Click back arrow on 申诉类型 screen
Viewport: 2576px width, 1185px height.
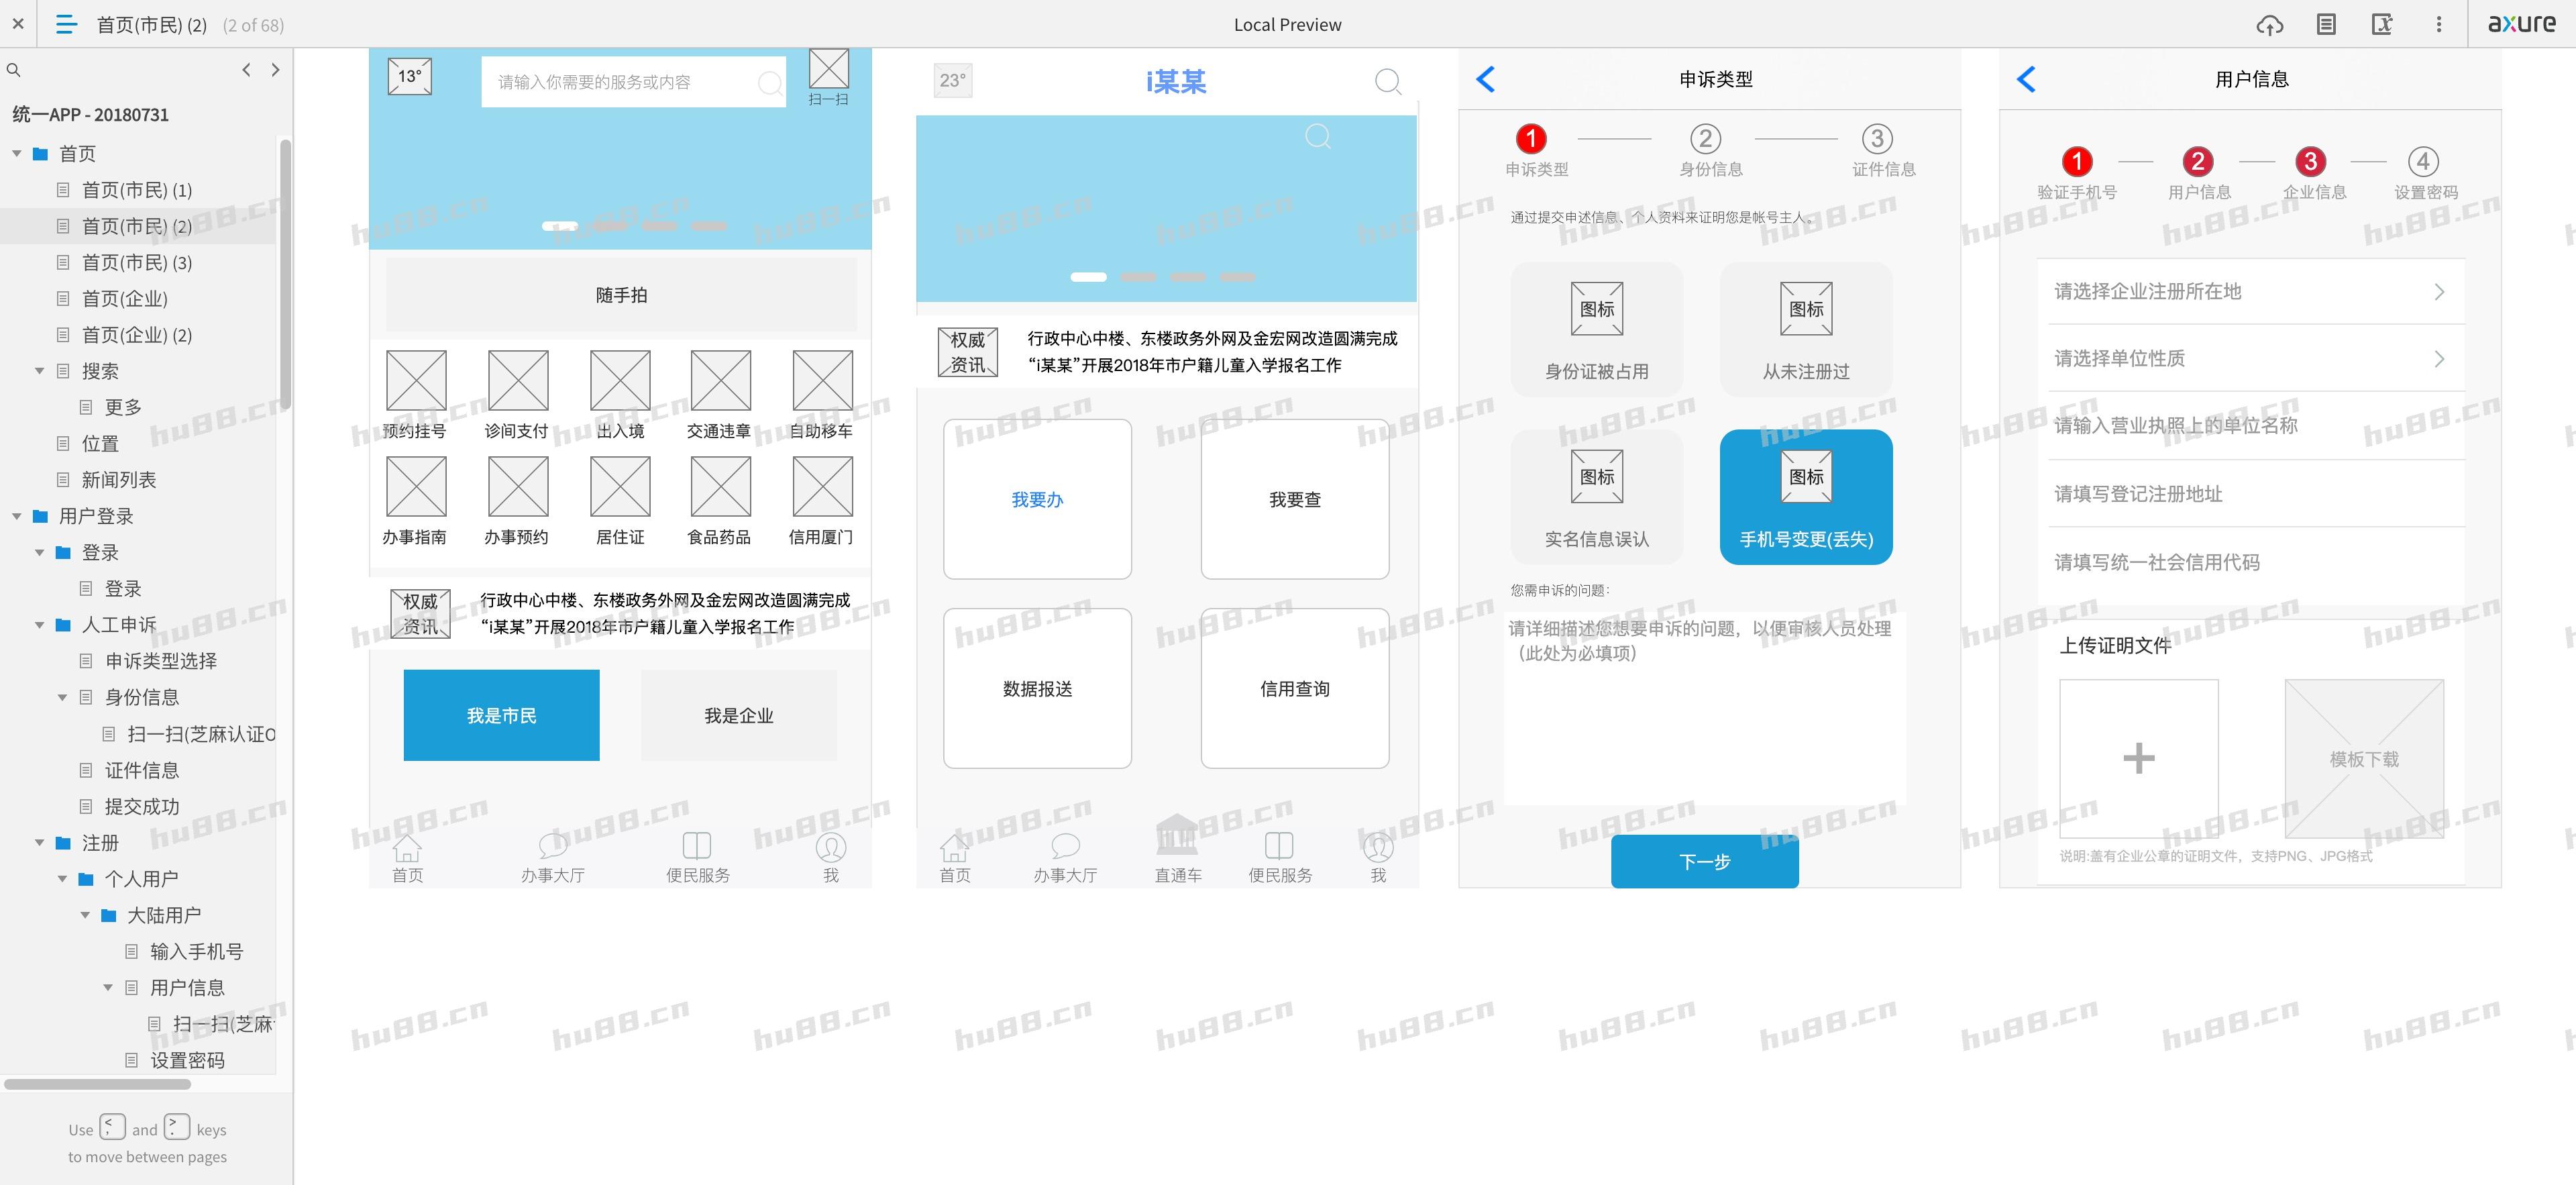point(1486,79)
